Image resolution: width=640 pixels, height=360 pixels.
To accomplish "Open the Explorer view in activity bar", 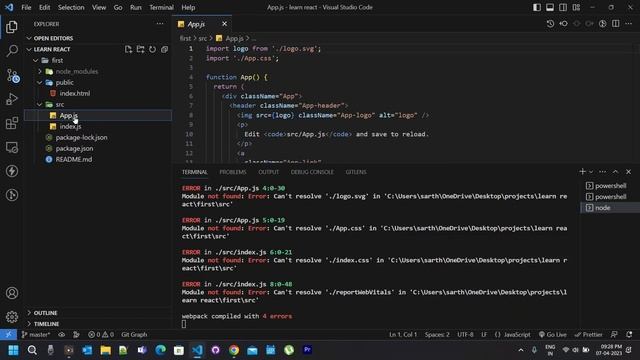I will [x=12, y=27].
